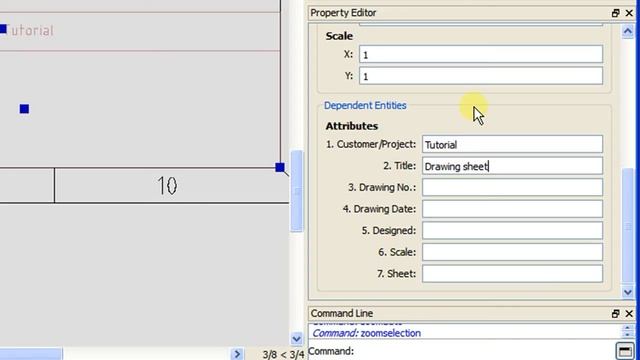Image resolution: width=640 pixels, height=360 pixels.
Task: Click the Command Line panel title
Action: tap(341, 313)
